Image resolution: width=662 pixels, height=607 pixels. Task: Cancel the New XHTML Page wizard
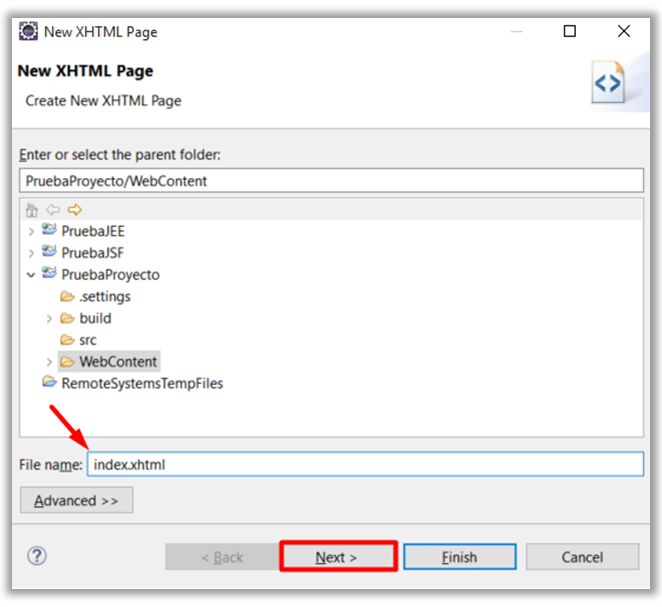582,557
